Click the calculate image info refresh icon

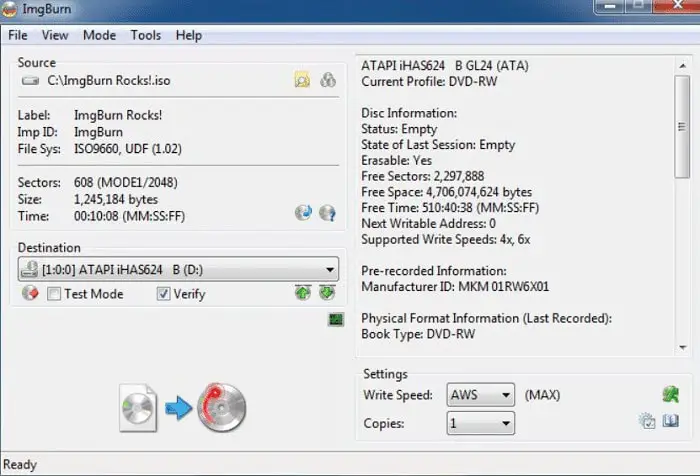(303, 213)
